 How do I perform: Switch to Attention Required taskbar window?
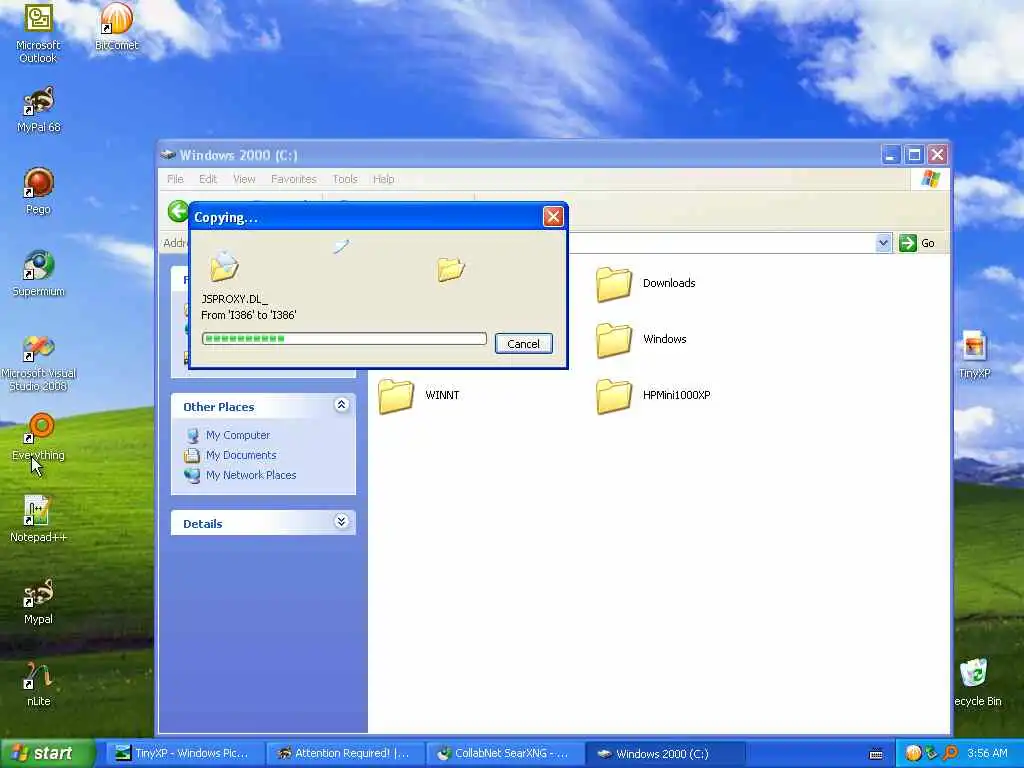345,754
